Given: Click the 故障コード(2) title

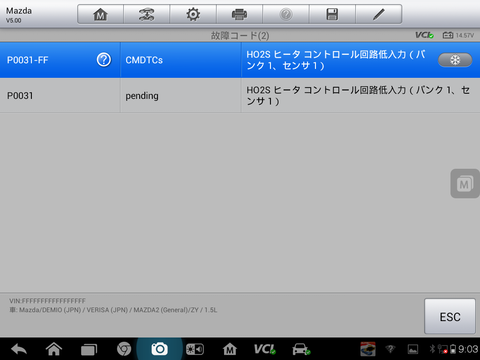Looking at the screenshot, I should [x=240, y=35].
